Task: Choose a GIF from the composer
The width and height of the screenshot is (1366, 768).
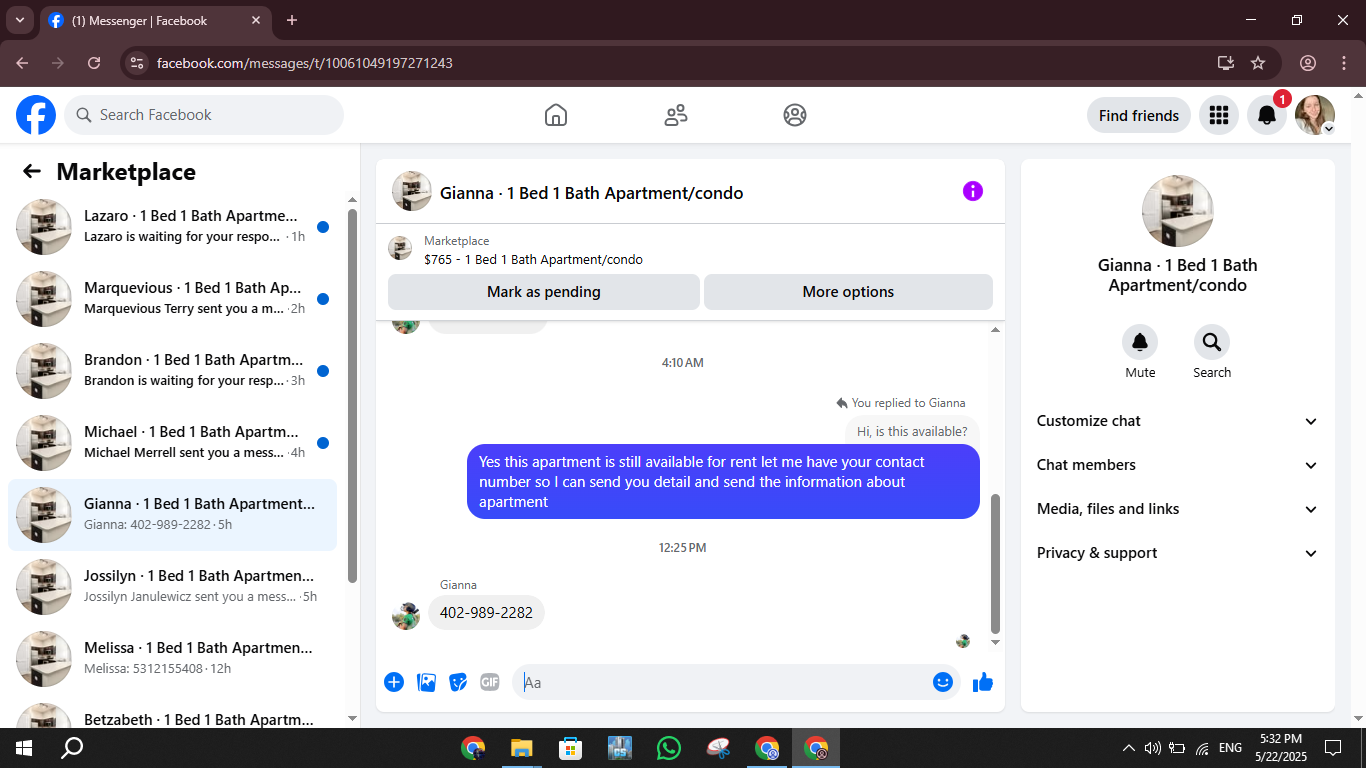Action: click(489, 682)
